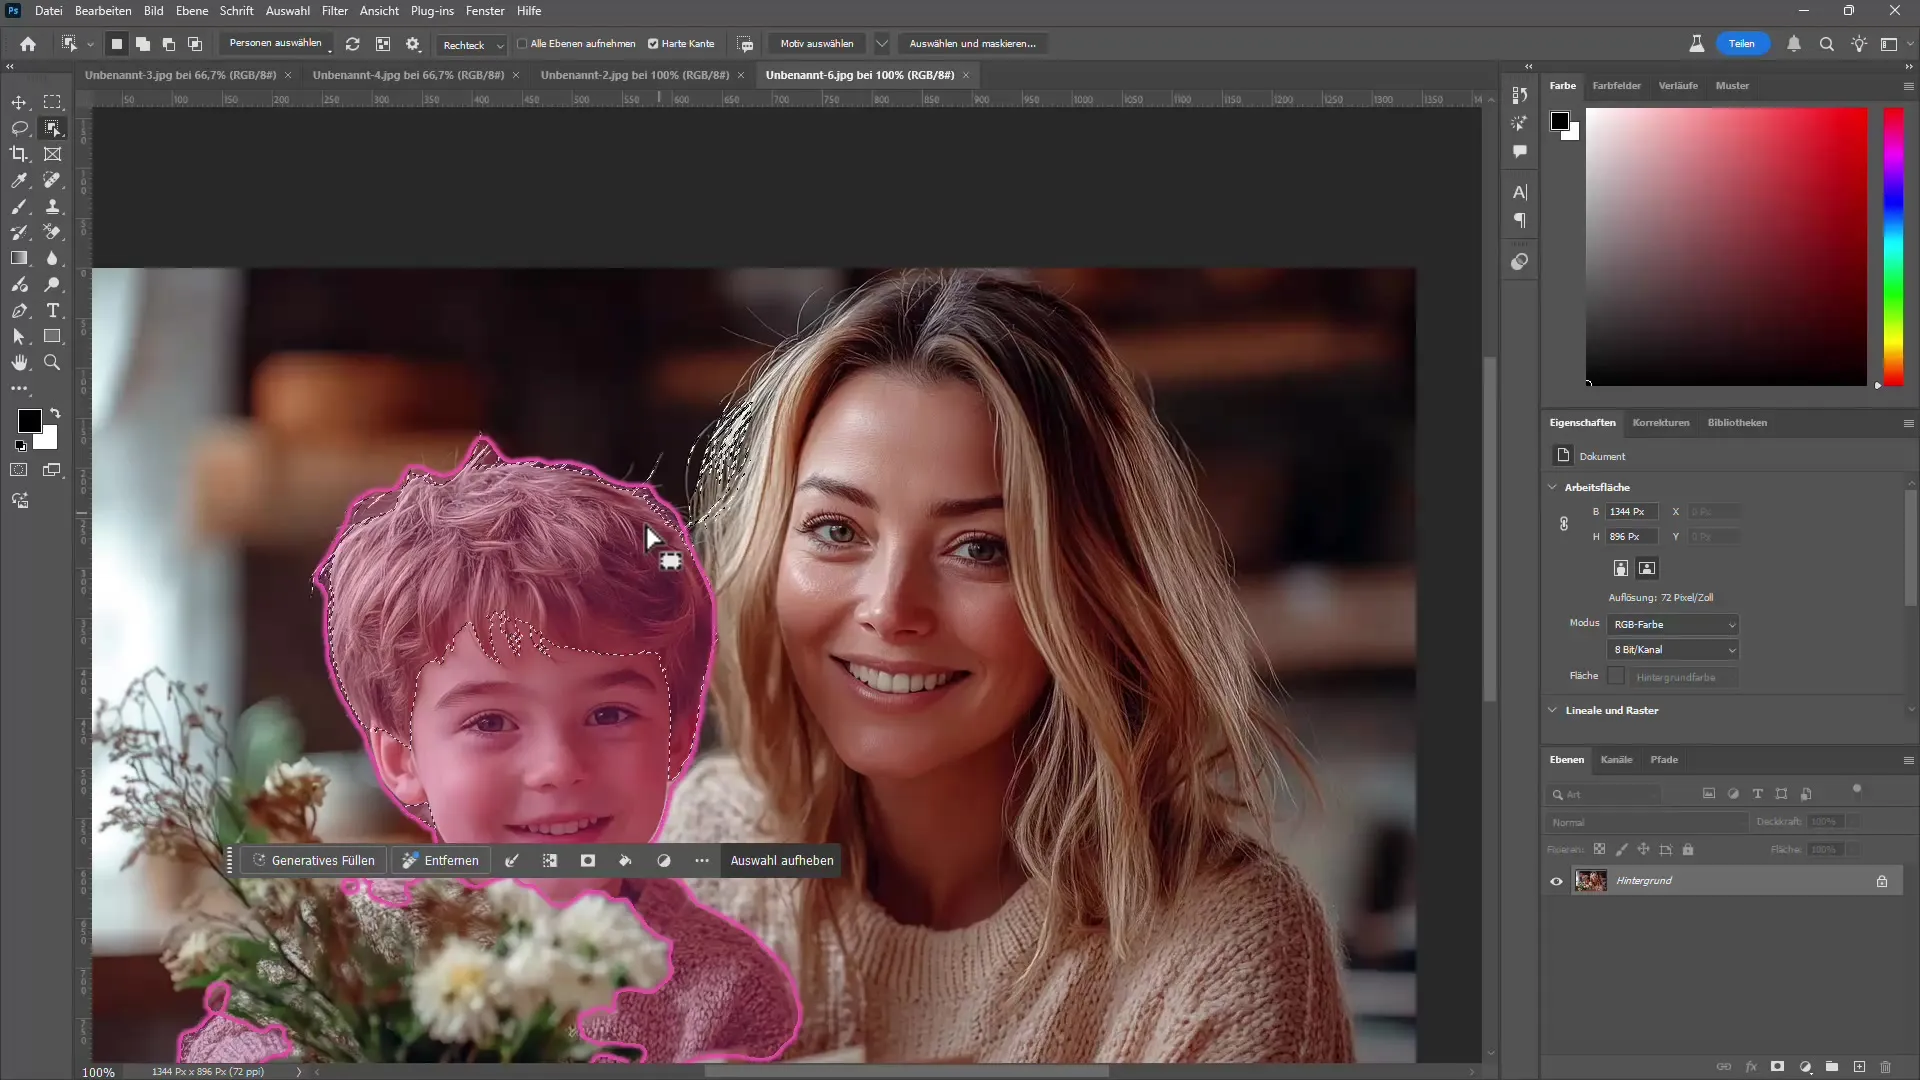The image size is (1920, 1080).
Task: Toggle lock position icon in Layers panel
Action: pos(1643,850)
